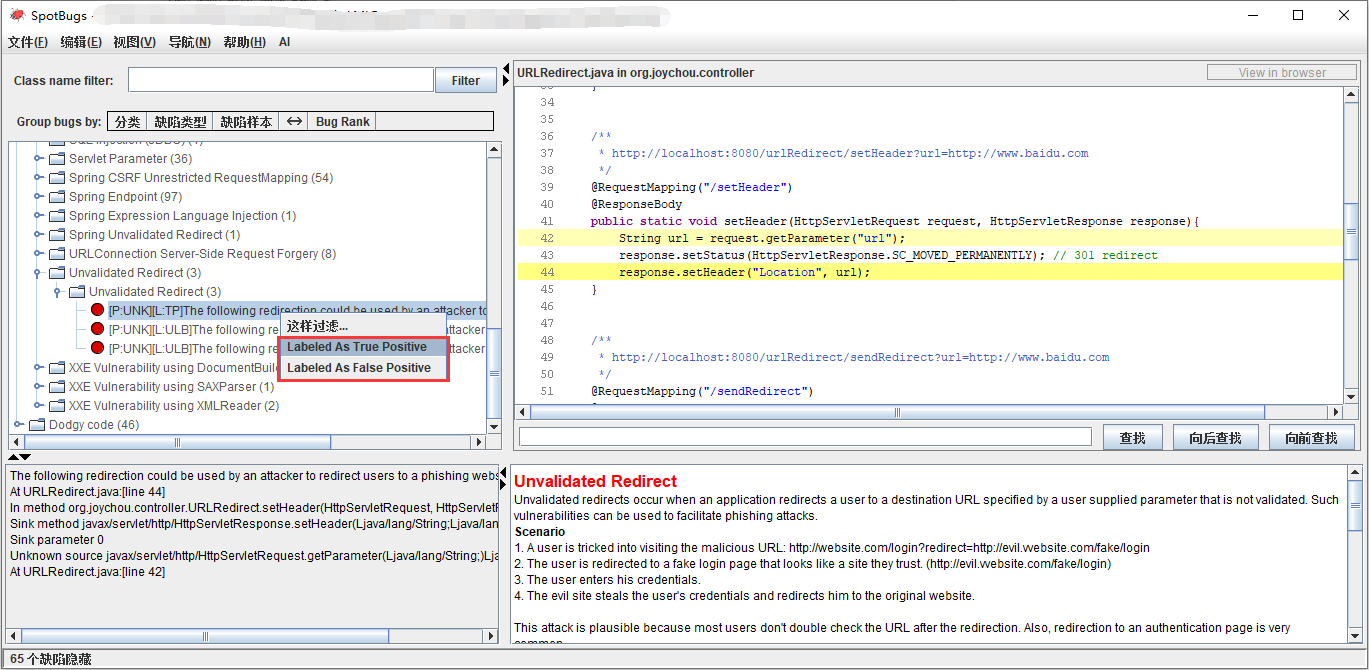Click the View in browser button
Image resolution: width=1369 pixels, height=670 pixels.
click(x=1282, y=73)
